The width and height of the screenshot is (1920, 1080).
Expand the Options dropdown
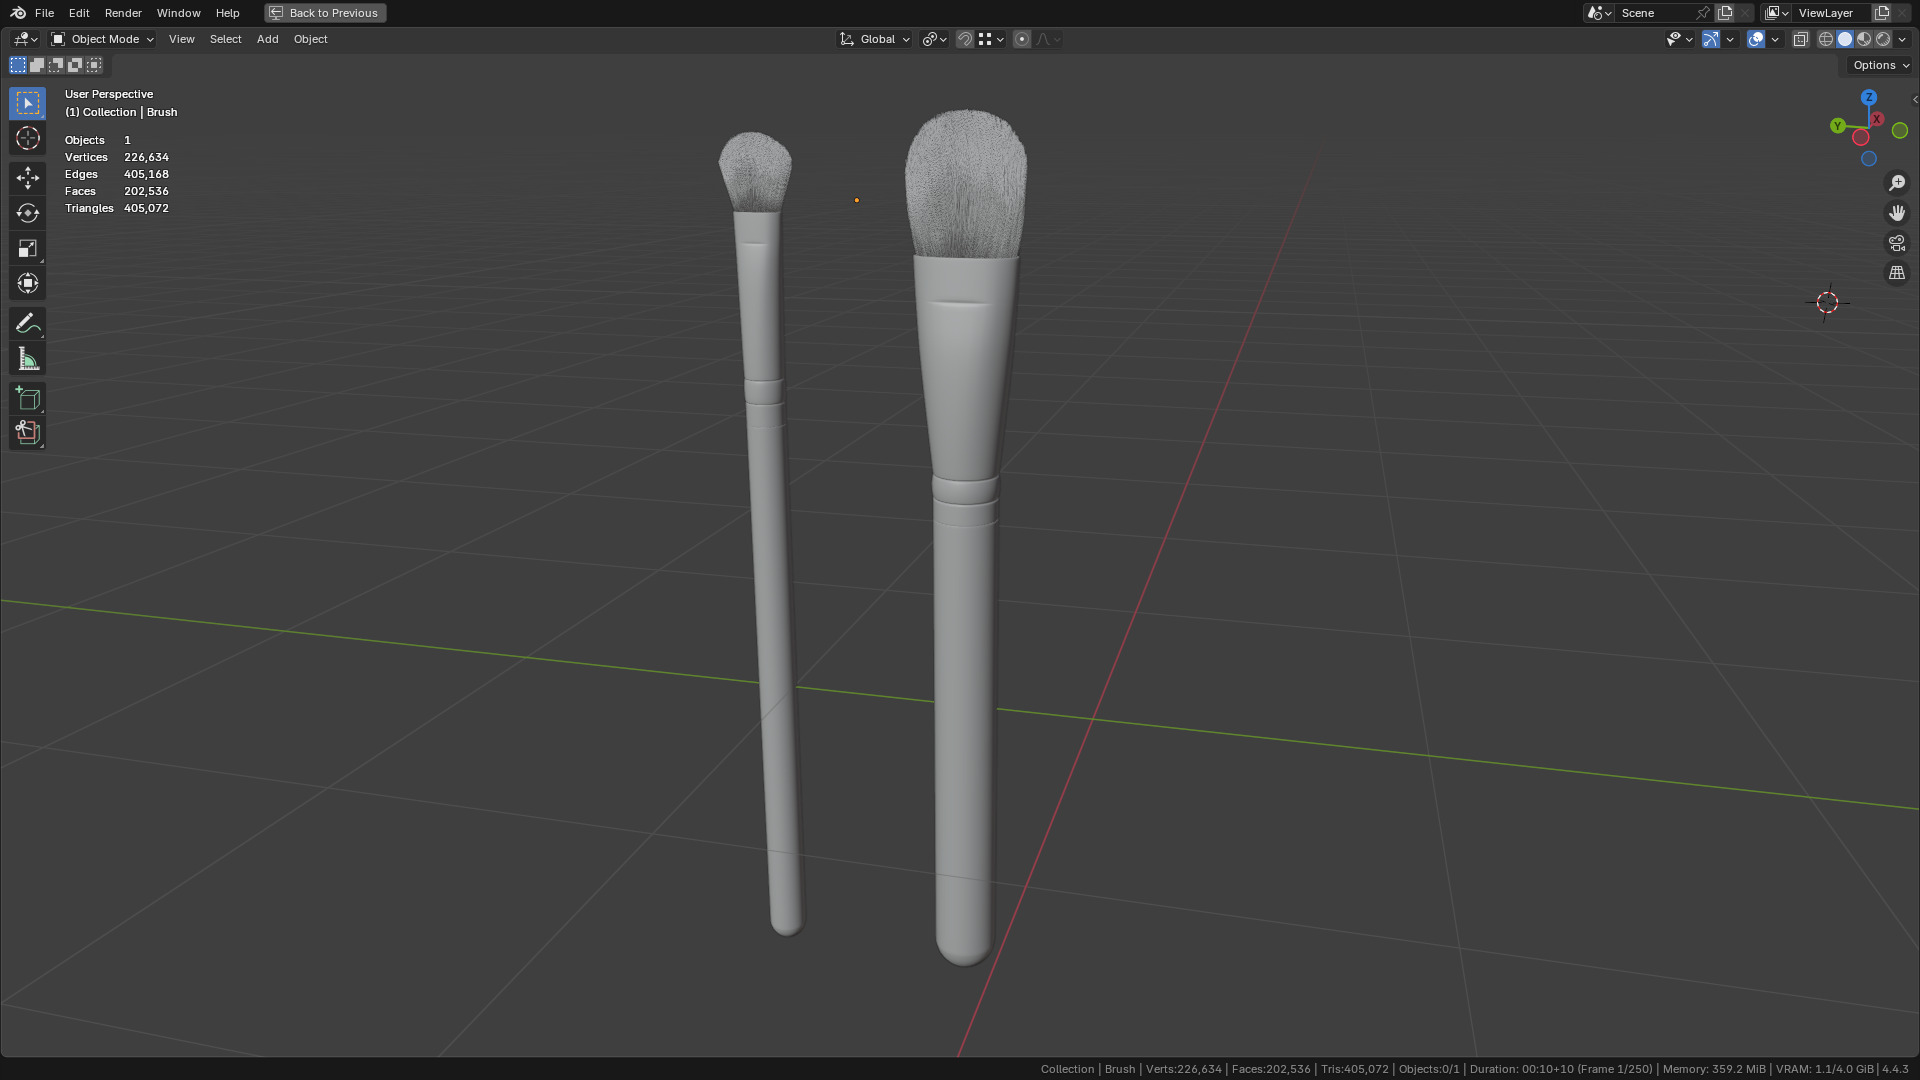point(1880,65)
